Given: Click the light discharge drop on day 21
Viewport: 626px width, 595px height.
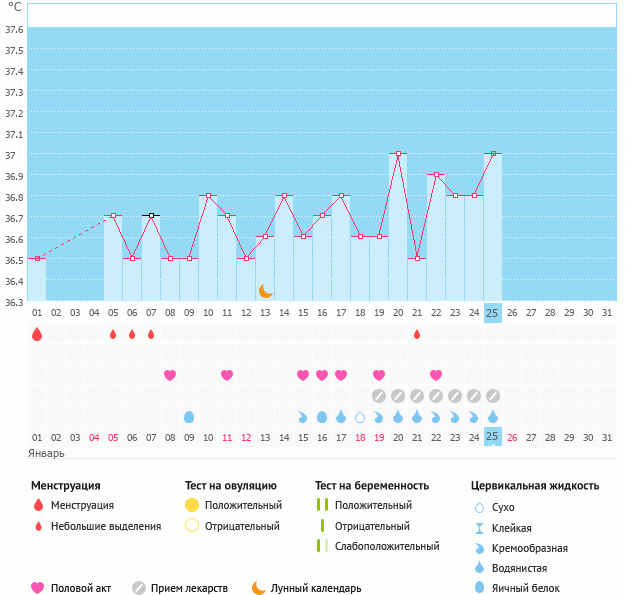Looking at the screenshot, I should [417, 334].
